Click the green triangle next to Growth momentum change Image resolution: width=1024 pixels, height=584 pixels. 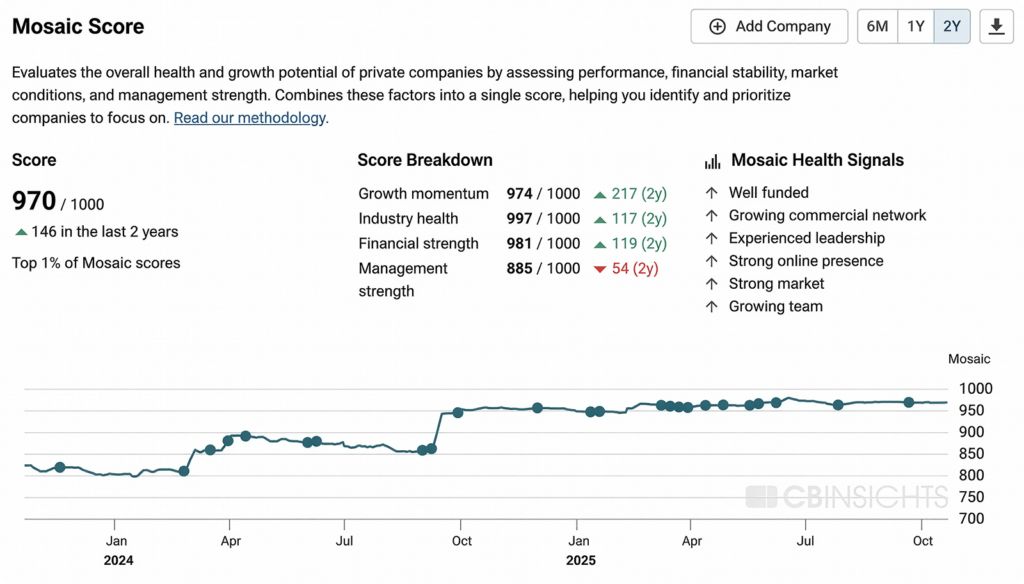click(600, 194)
